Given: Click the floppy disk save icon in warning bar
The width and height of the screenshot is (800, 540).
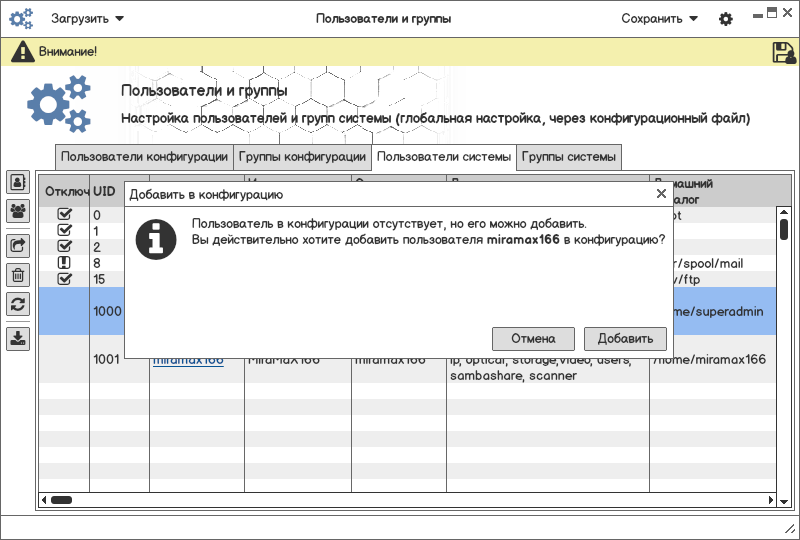Looking at the screenshot, I should [x=783, y=53].
